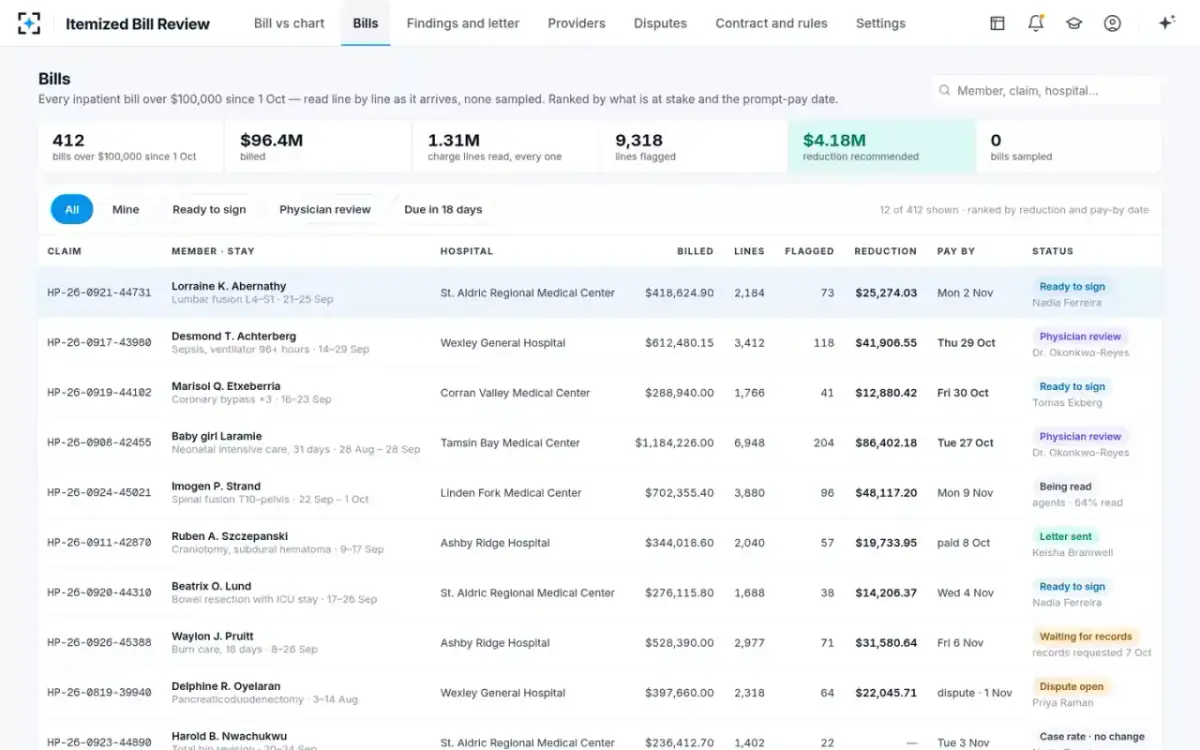Click the Itemized Bill Review app logo
This screenshot has height=750, width=1200.
pos(29,23)
